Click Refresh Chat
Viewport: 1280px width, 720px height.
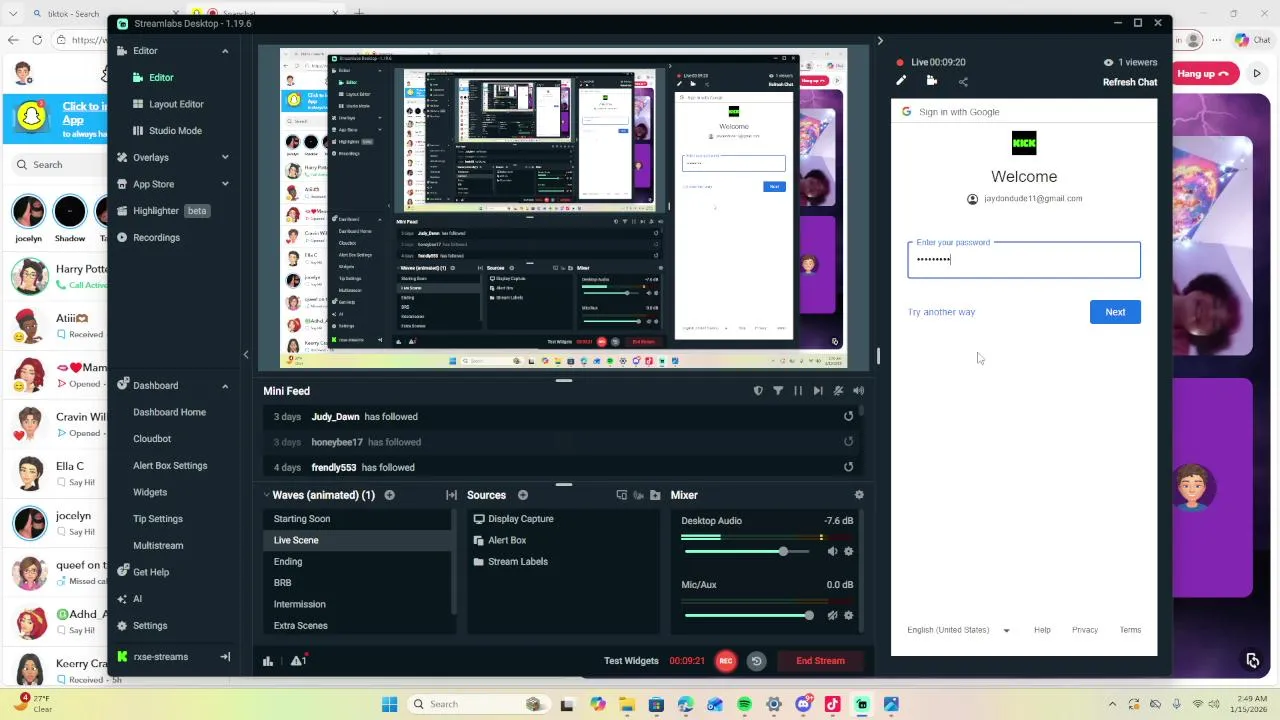point(1130,82)
